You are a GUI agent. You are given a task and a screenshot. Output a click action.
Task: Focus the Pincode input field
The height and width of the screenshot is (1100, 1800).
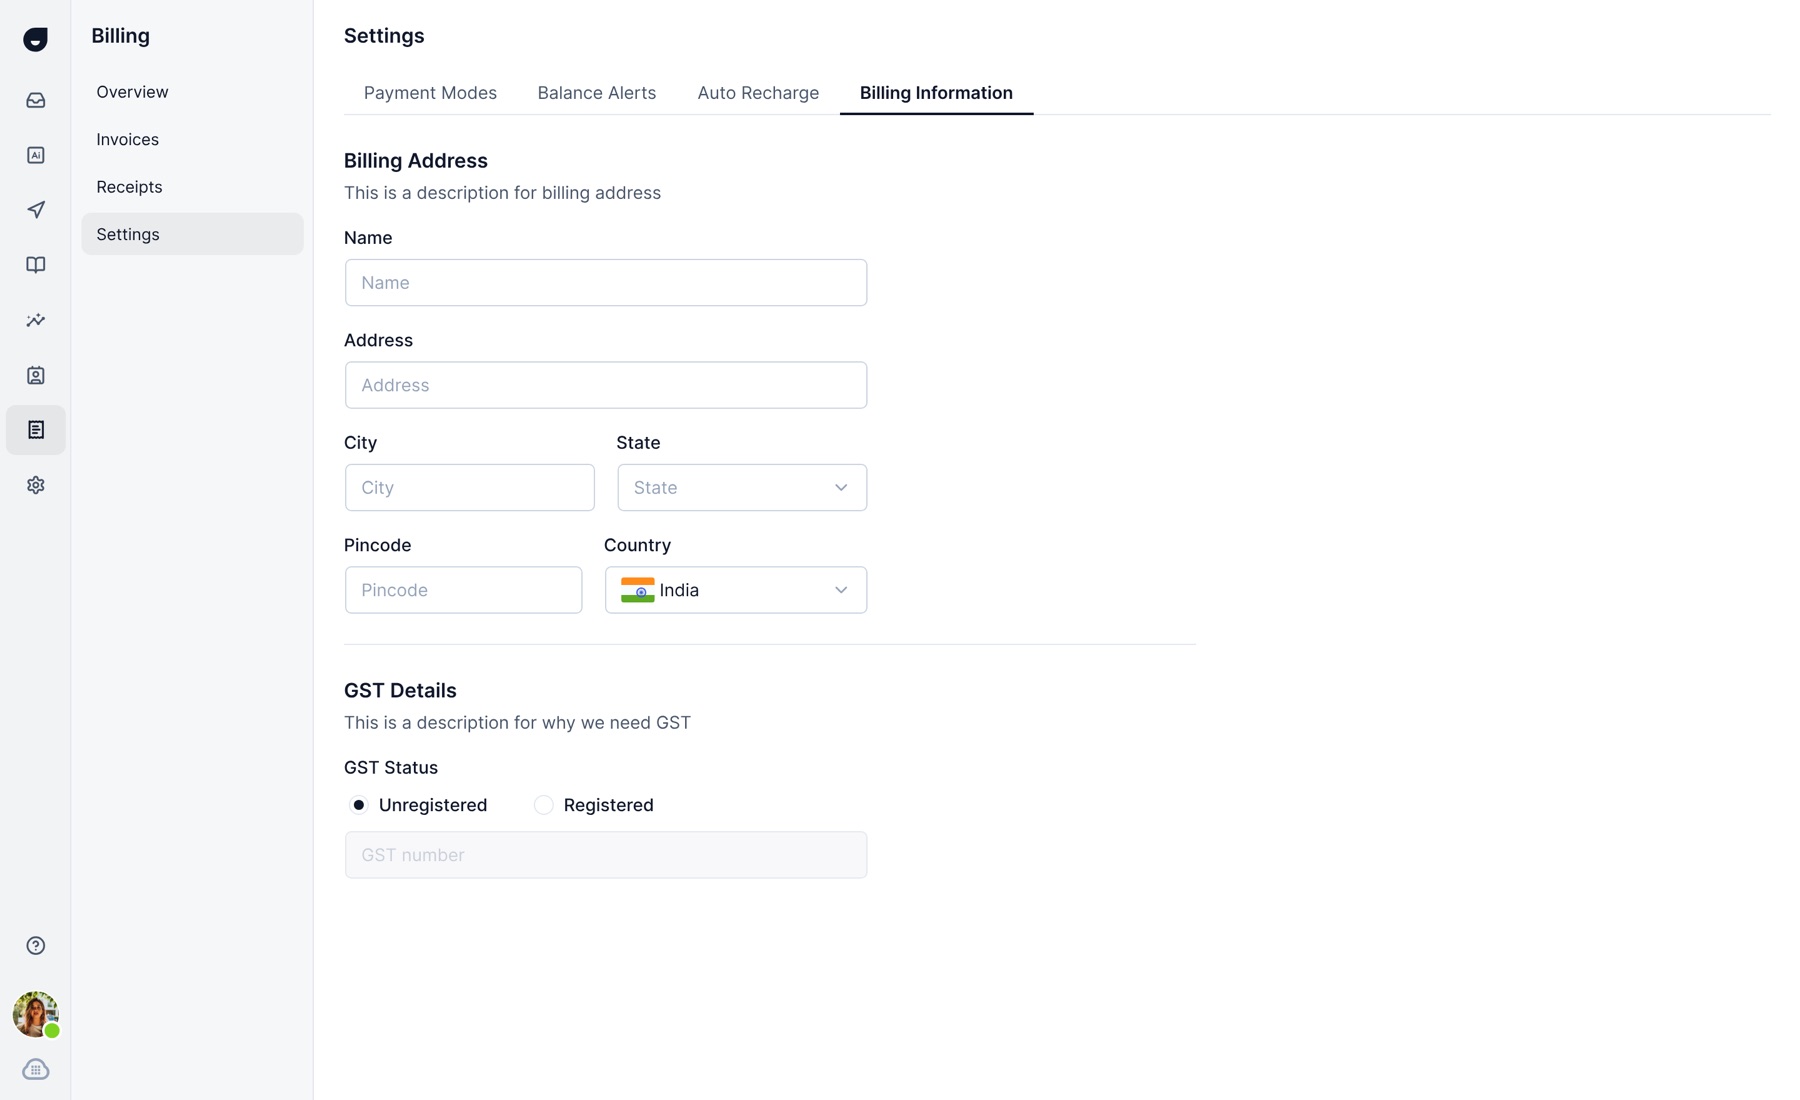(x=463, y=590)
